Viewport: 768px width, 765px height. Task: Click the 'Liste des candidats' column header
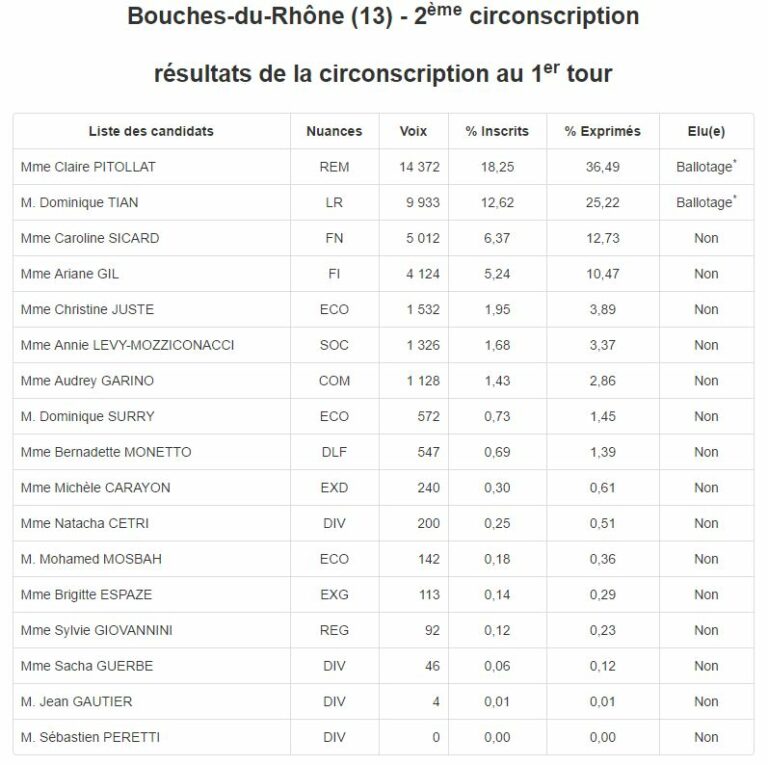(x=151, y=131)
